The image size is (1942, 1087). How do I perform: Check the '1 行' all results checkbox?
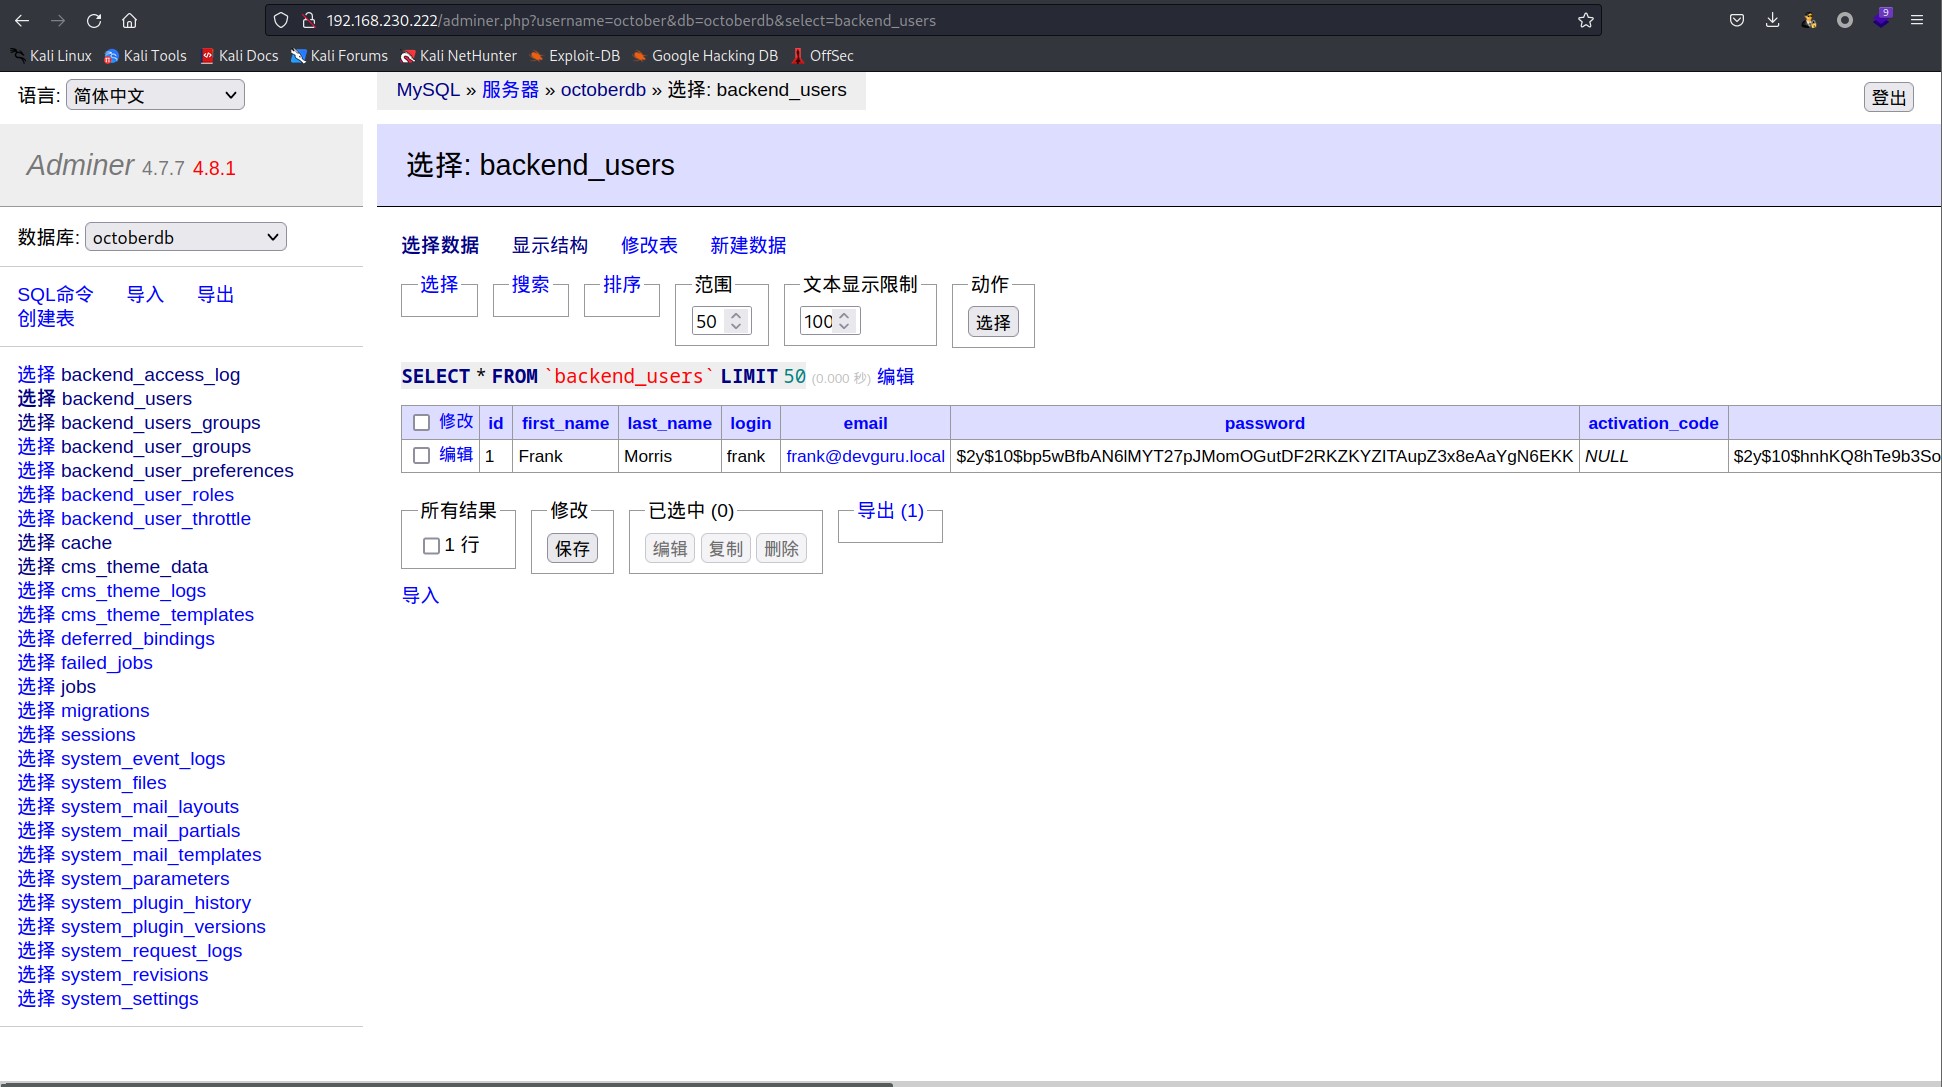431,546
